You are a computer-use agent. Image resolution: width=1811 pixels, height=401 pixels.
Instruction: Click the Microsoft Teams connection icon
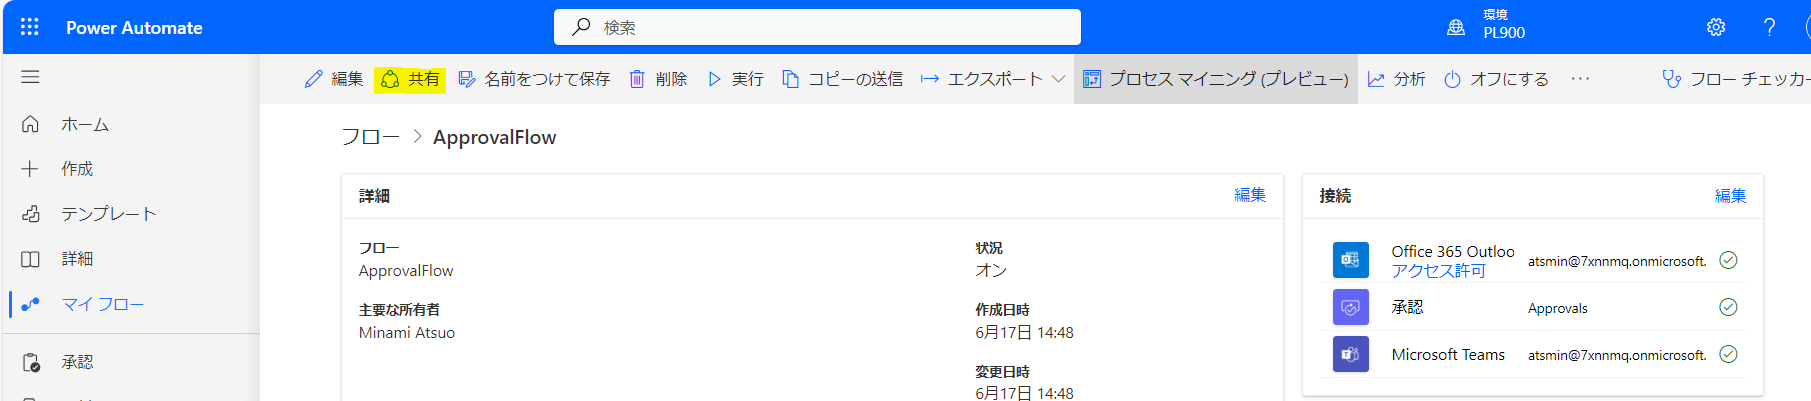point(1350,354)
